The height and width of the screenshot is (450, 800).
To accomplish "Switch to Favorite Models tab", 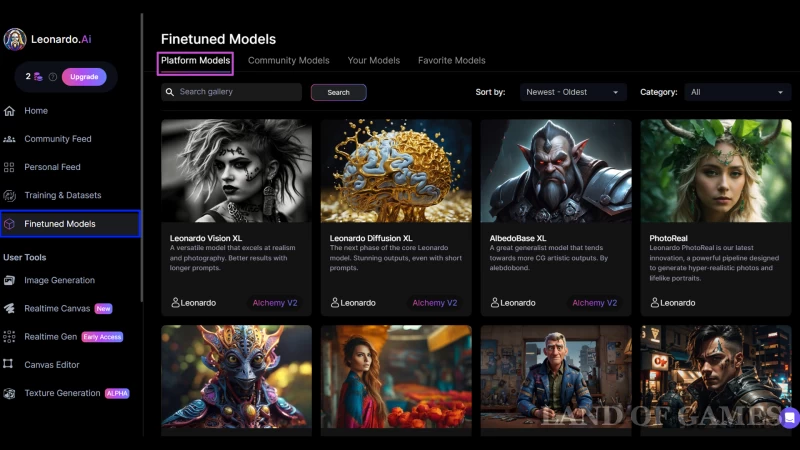I will tap(451, 61).
